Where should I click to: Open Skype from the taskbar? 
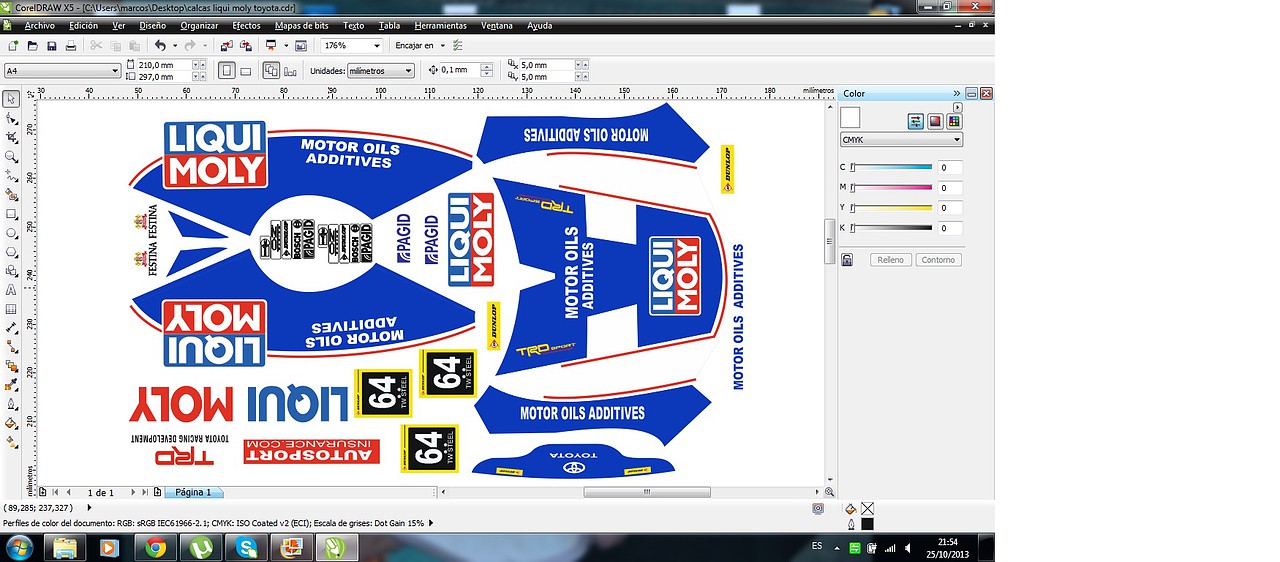pos(246,548)
